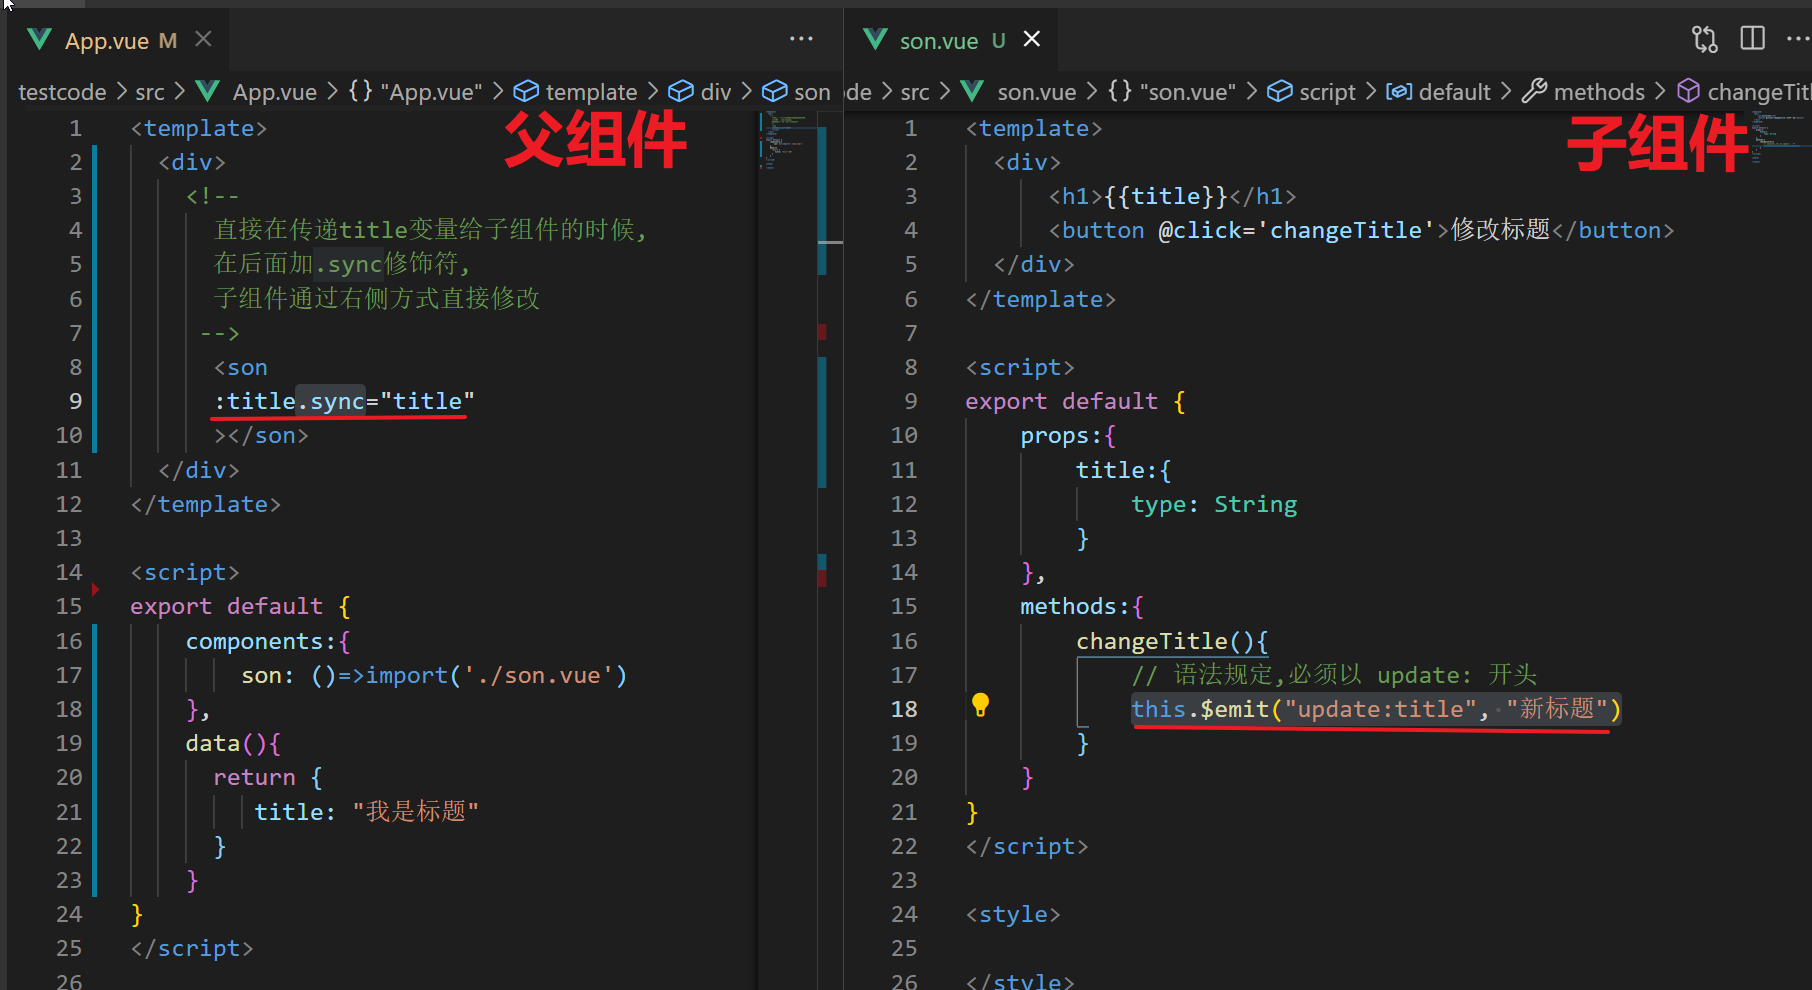Open left editor group More Actions menu
Viewport: 1812px width, 990px height.
pos(801,39)
